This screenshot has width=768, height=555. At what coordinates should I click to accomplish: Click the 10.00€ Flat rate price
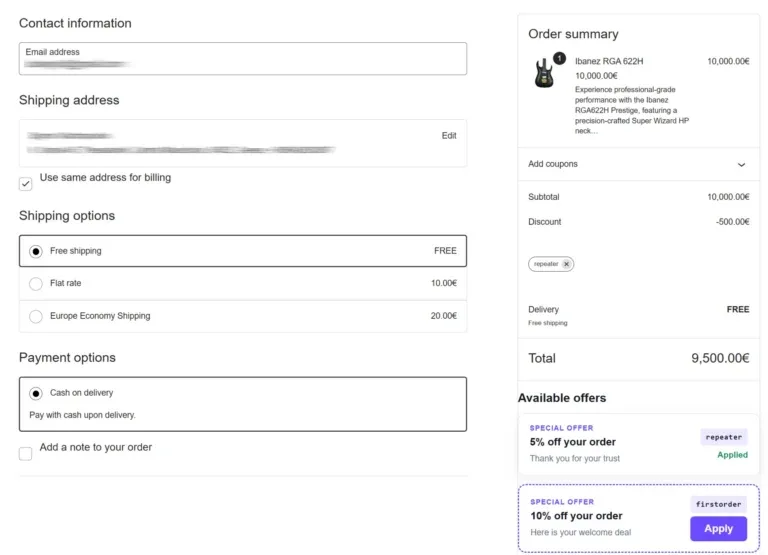click(x=444, y=283)
